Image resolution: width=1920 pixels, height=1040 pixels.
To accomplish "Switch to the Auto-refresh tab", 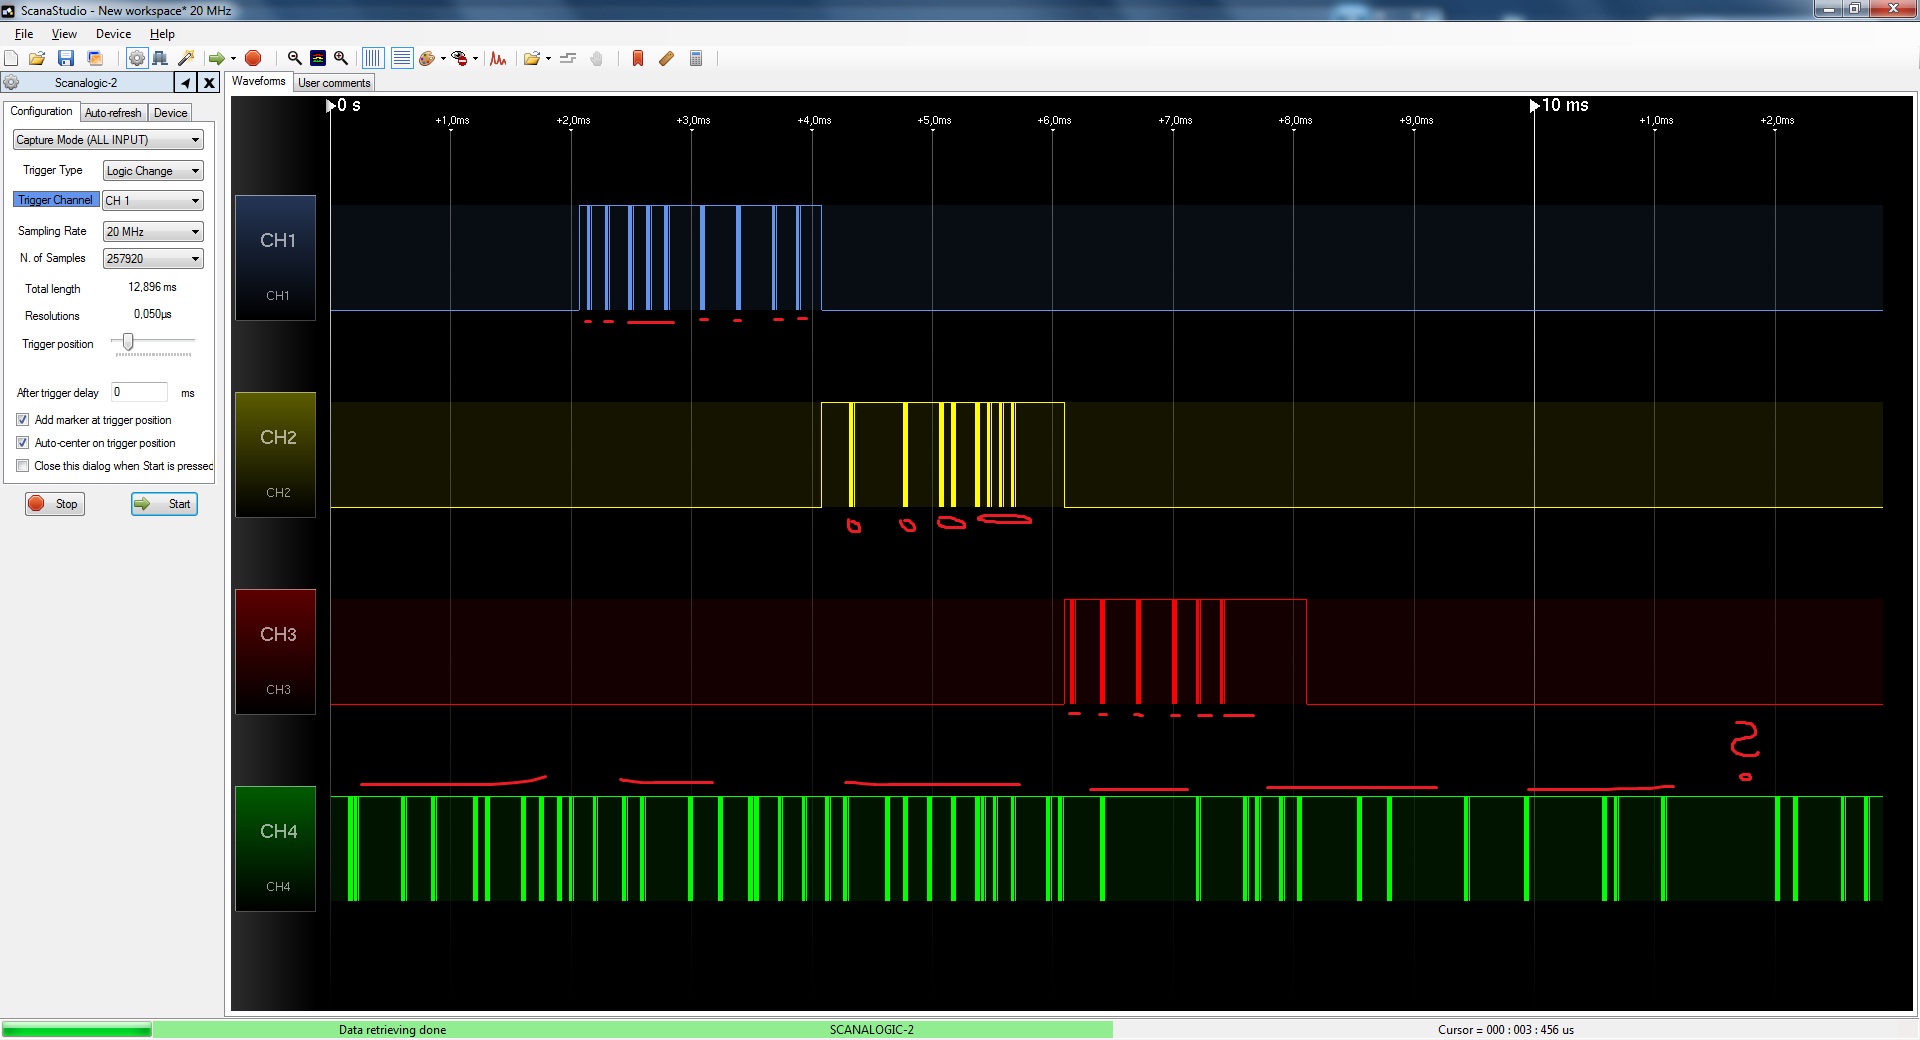I will pyautogui.click(x=113, y=113).
